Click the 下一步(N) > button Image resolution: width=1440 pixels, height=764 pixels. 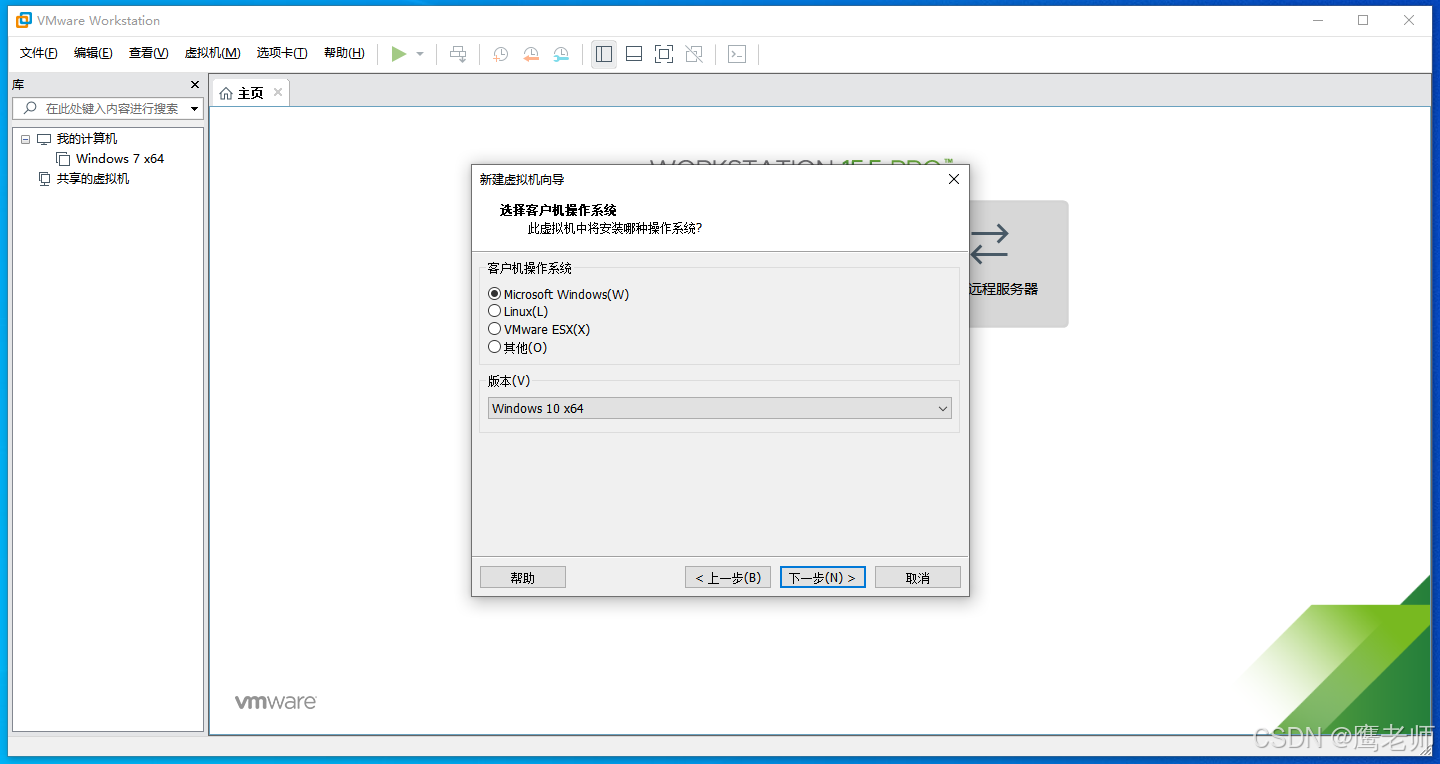pyautogui.click(x=823, y=577)
